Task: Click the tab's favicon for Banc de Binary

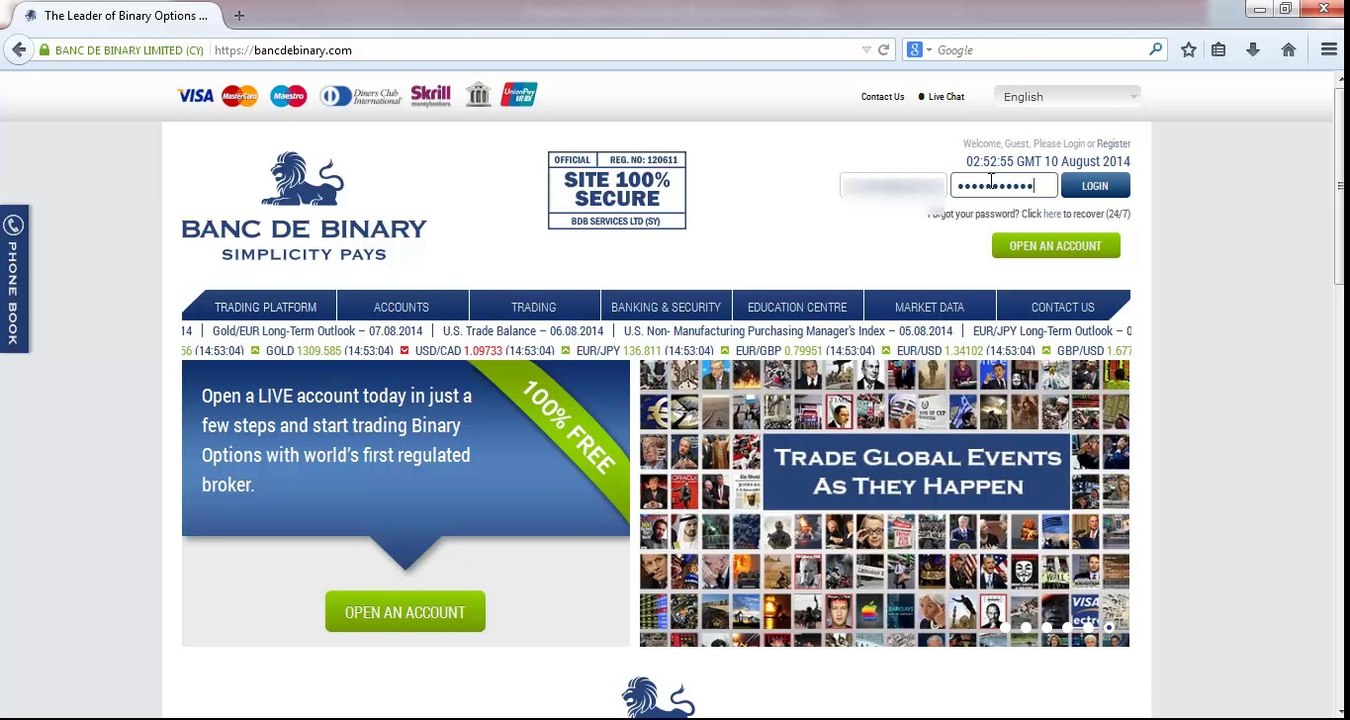Action: pyautogui.click(x=30, y=16)
